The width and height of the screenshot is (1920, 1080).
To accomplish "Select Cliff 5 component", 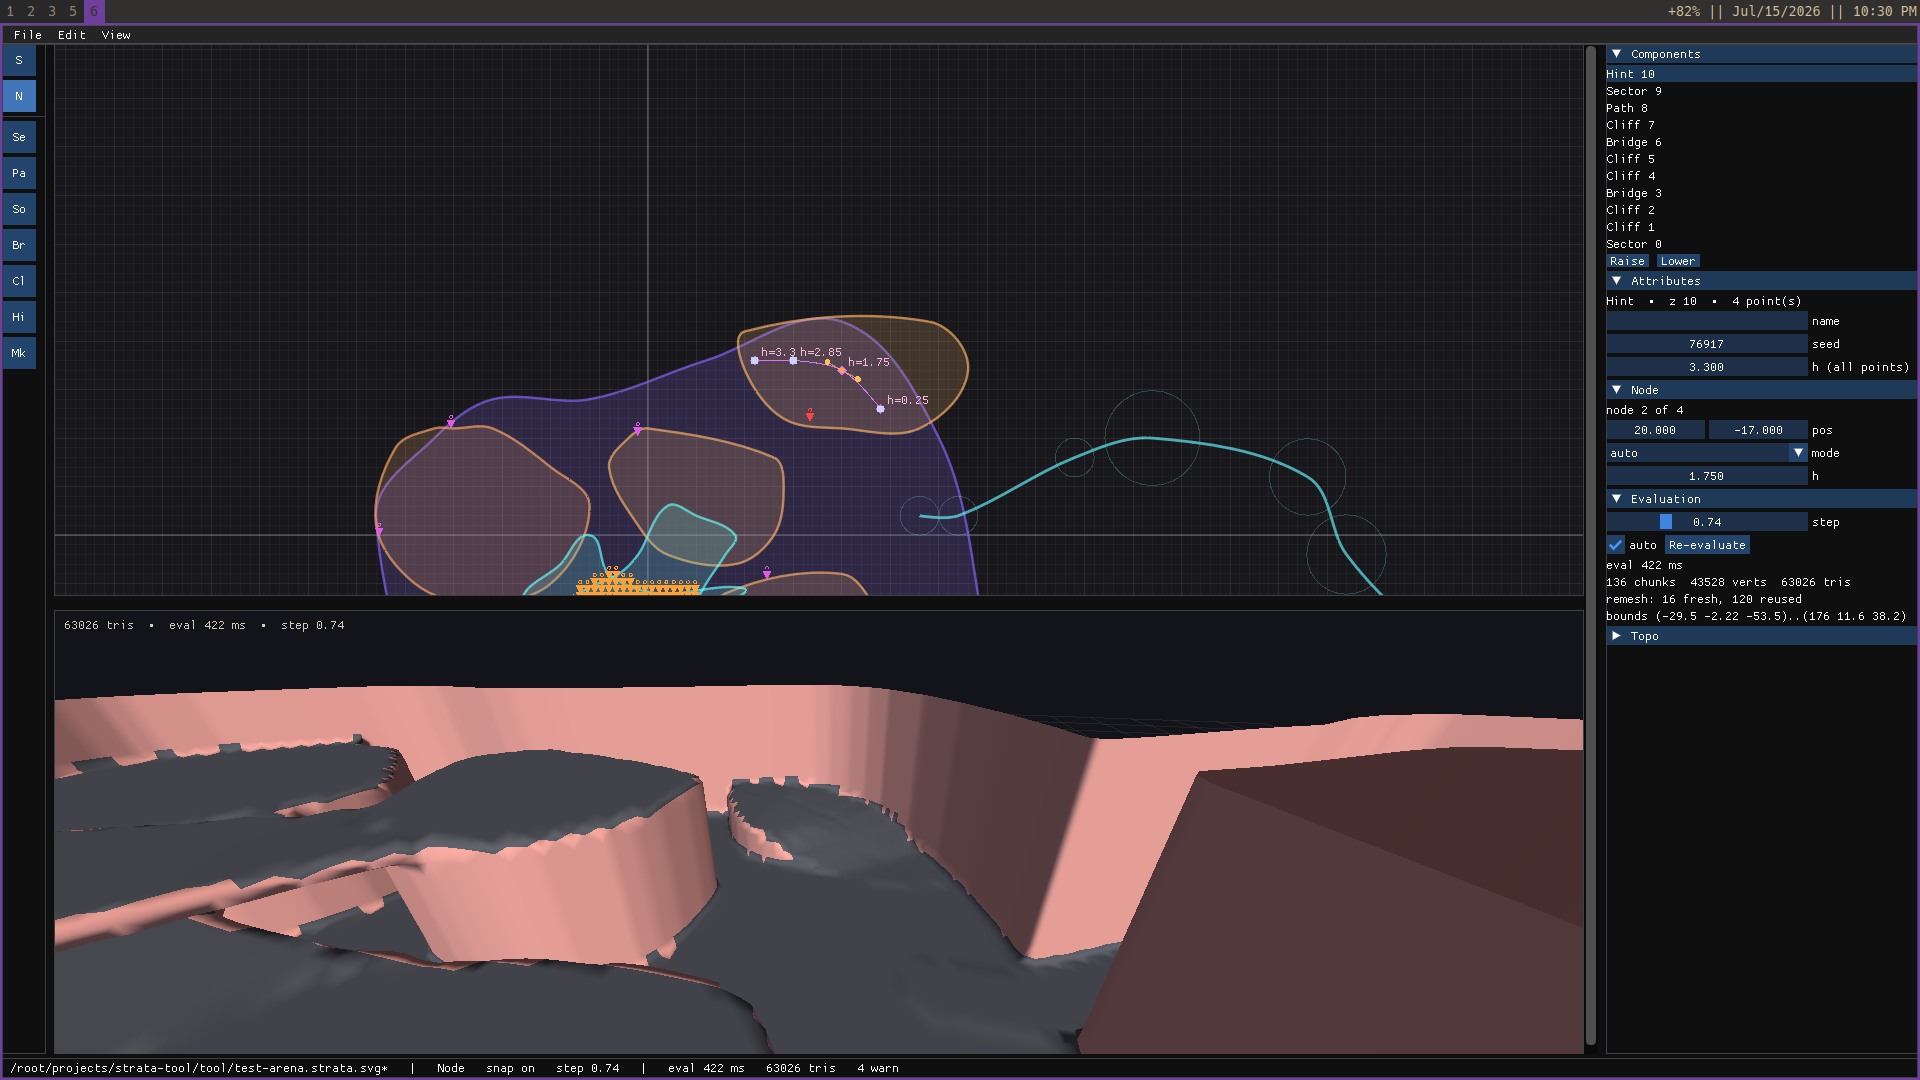I will coord(1760,159).
